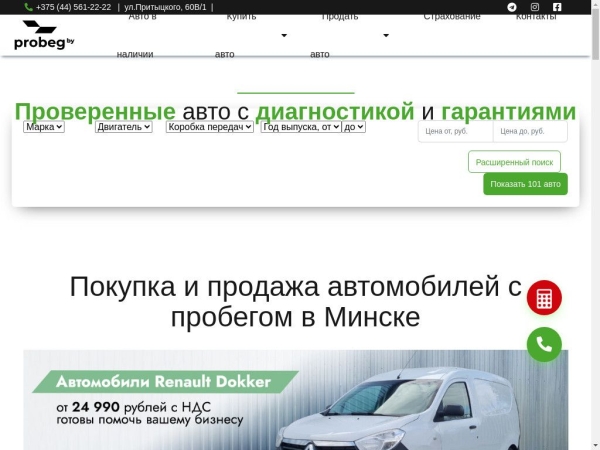Open the address ул.Притыцкого, 60В/1
This screenshot has width=600, height=450.
point(165,7)
